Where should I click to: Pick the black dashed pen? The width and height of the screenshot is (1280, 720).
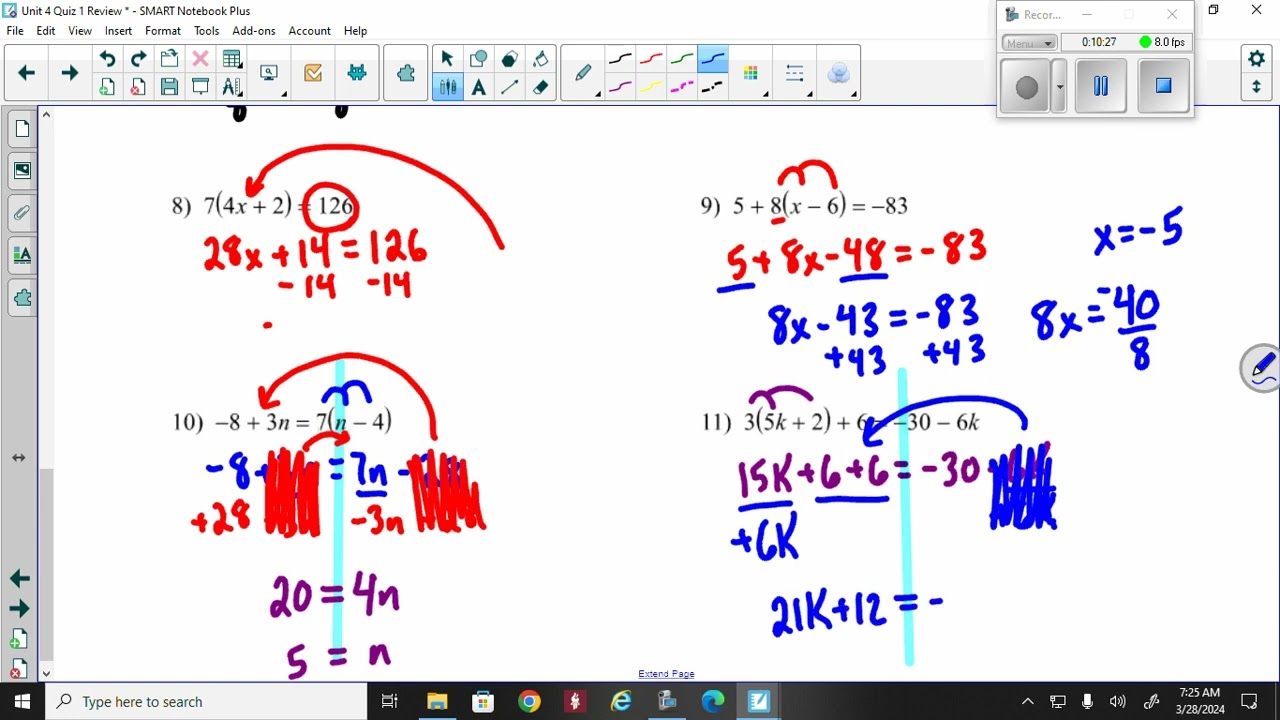pyautogui.click(x=713, y=87)
